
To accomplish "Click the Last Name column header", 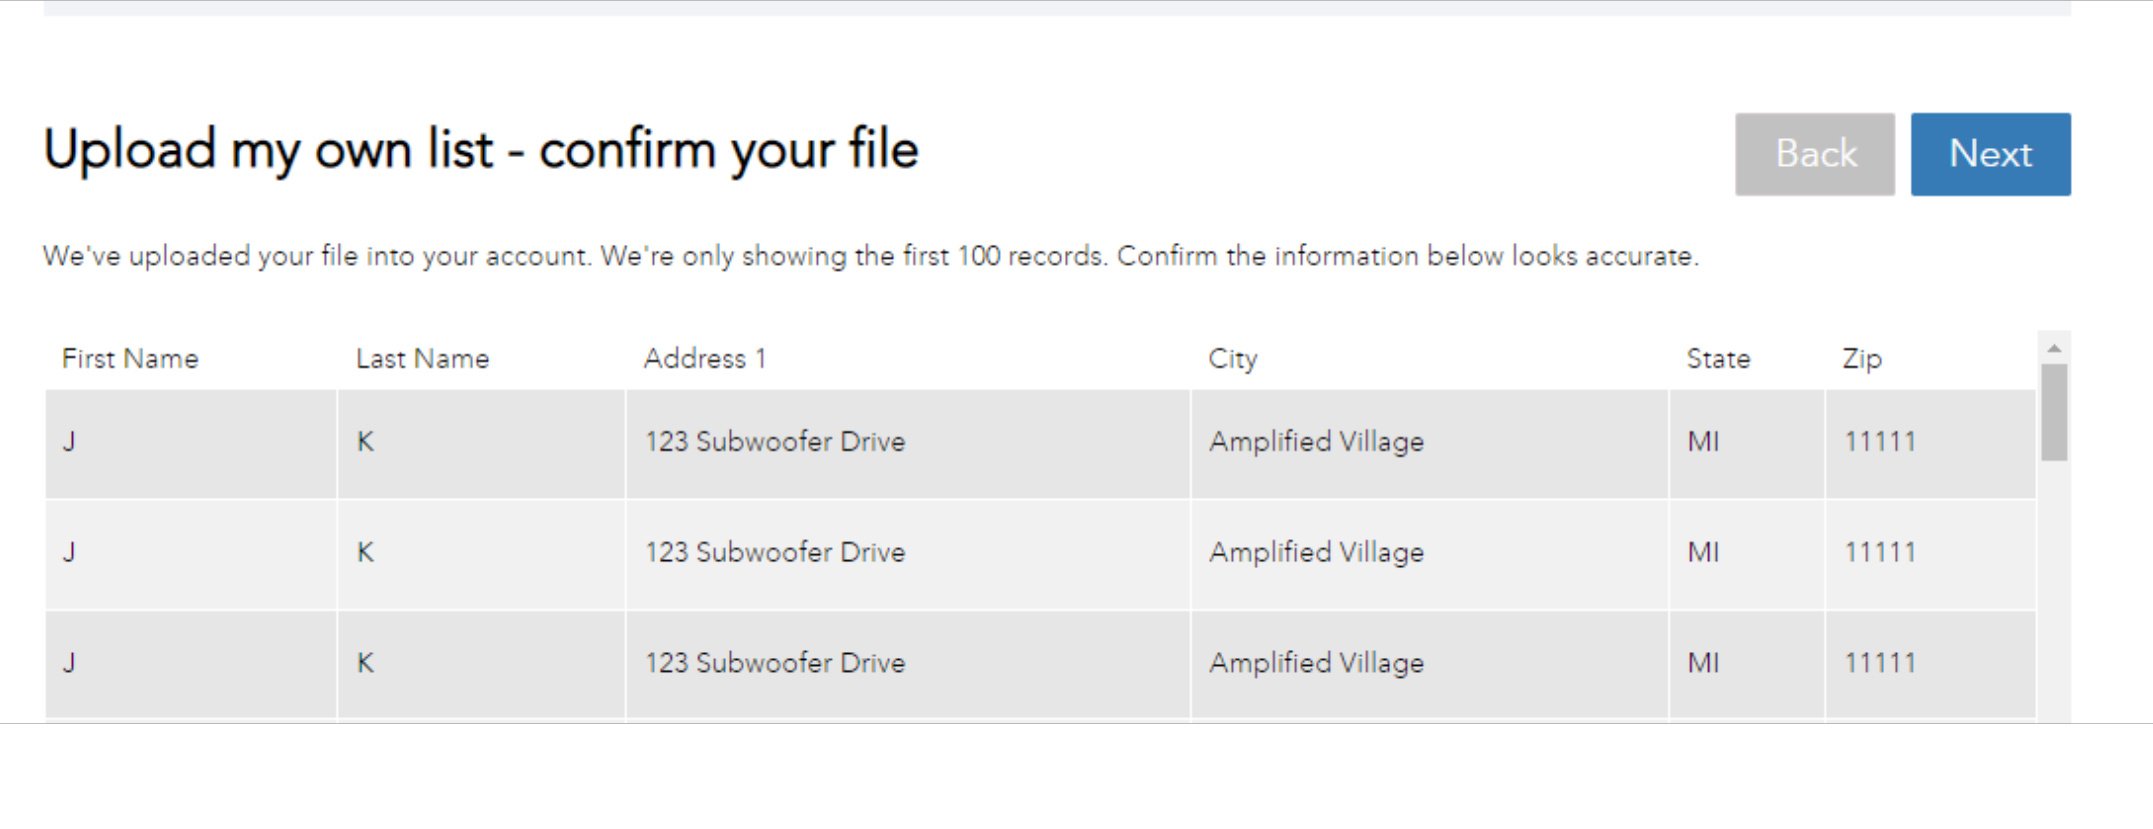I will point(422,359).
